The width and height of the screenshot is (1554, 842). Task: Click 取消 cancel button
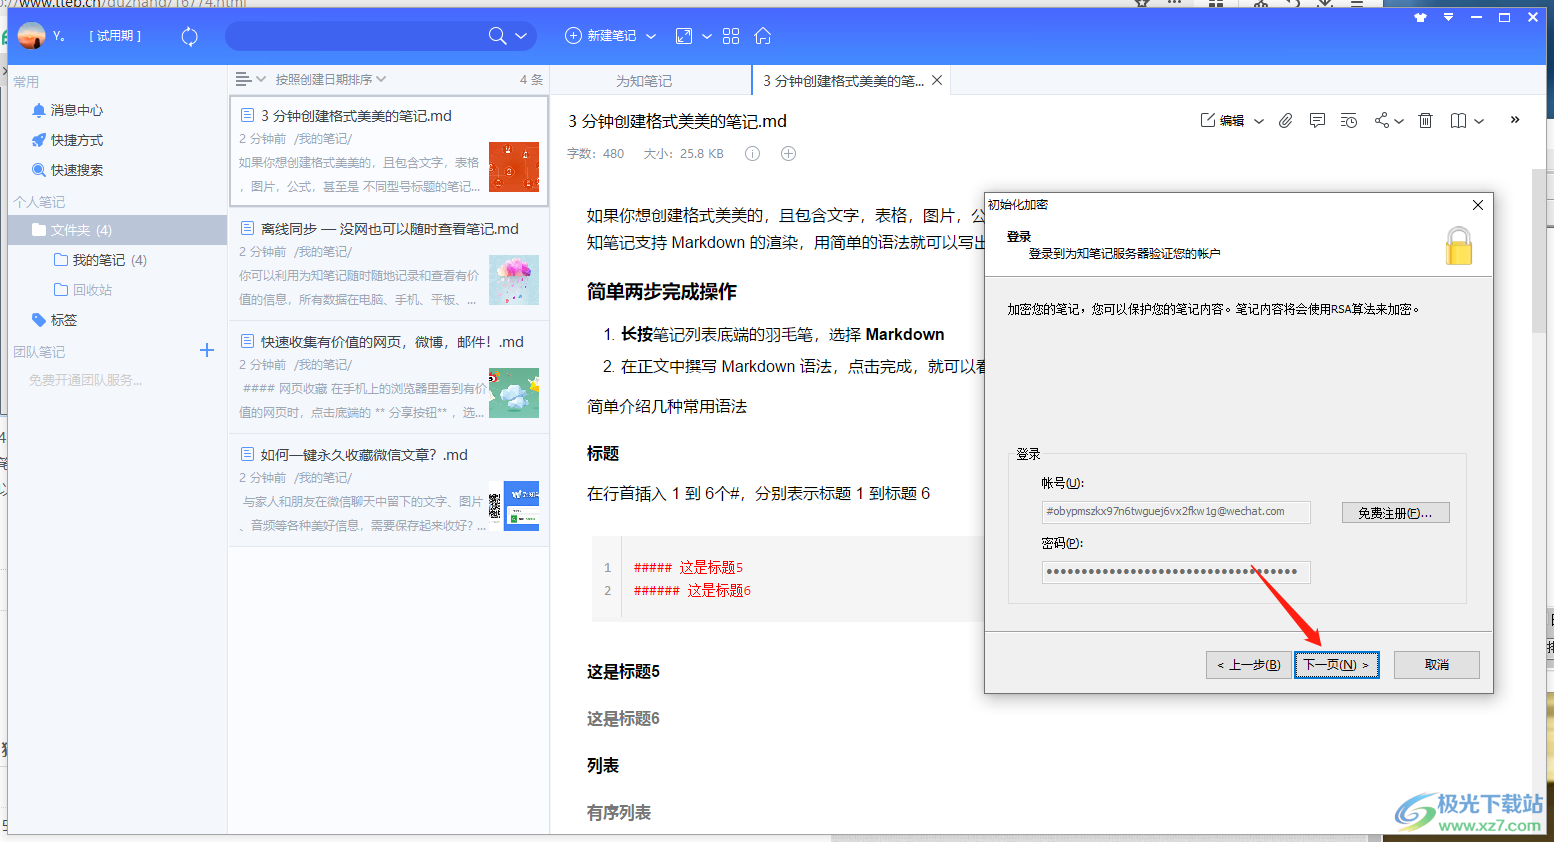[1437, 665]
